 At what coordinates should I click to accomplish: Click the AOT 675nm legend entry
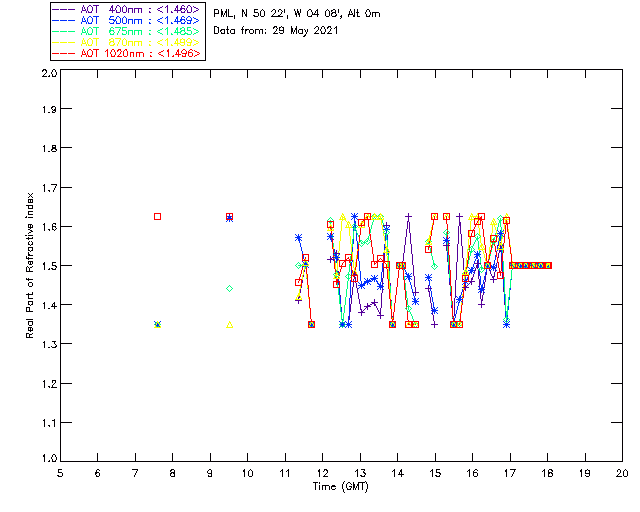coord(126,31)
